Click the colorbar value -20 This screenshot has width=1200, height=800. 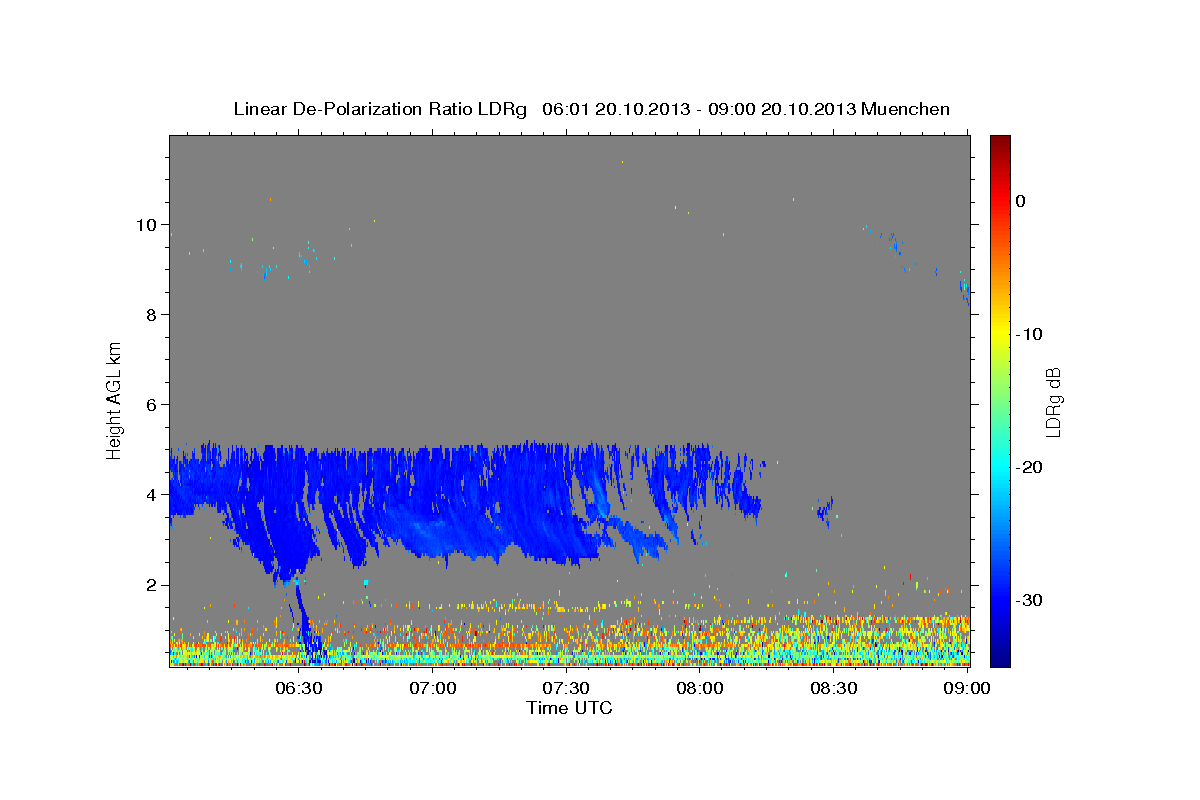coord(1030,467)
